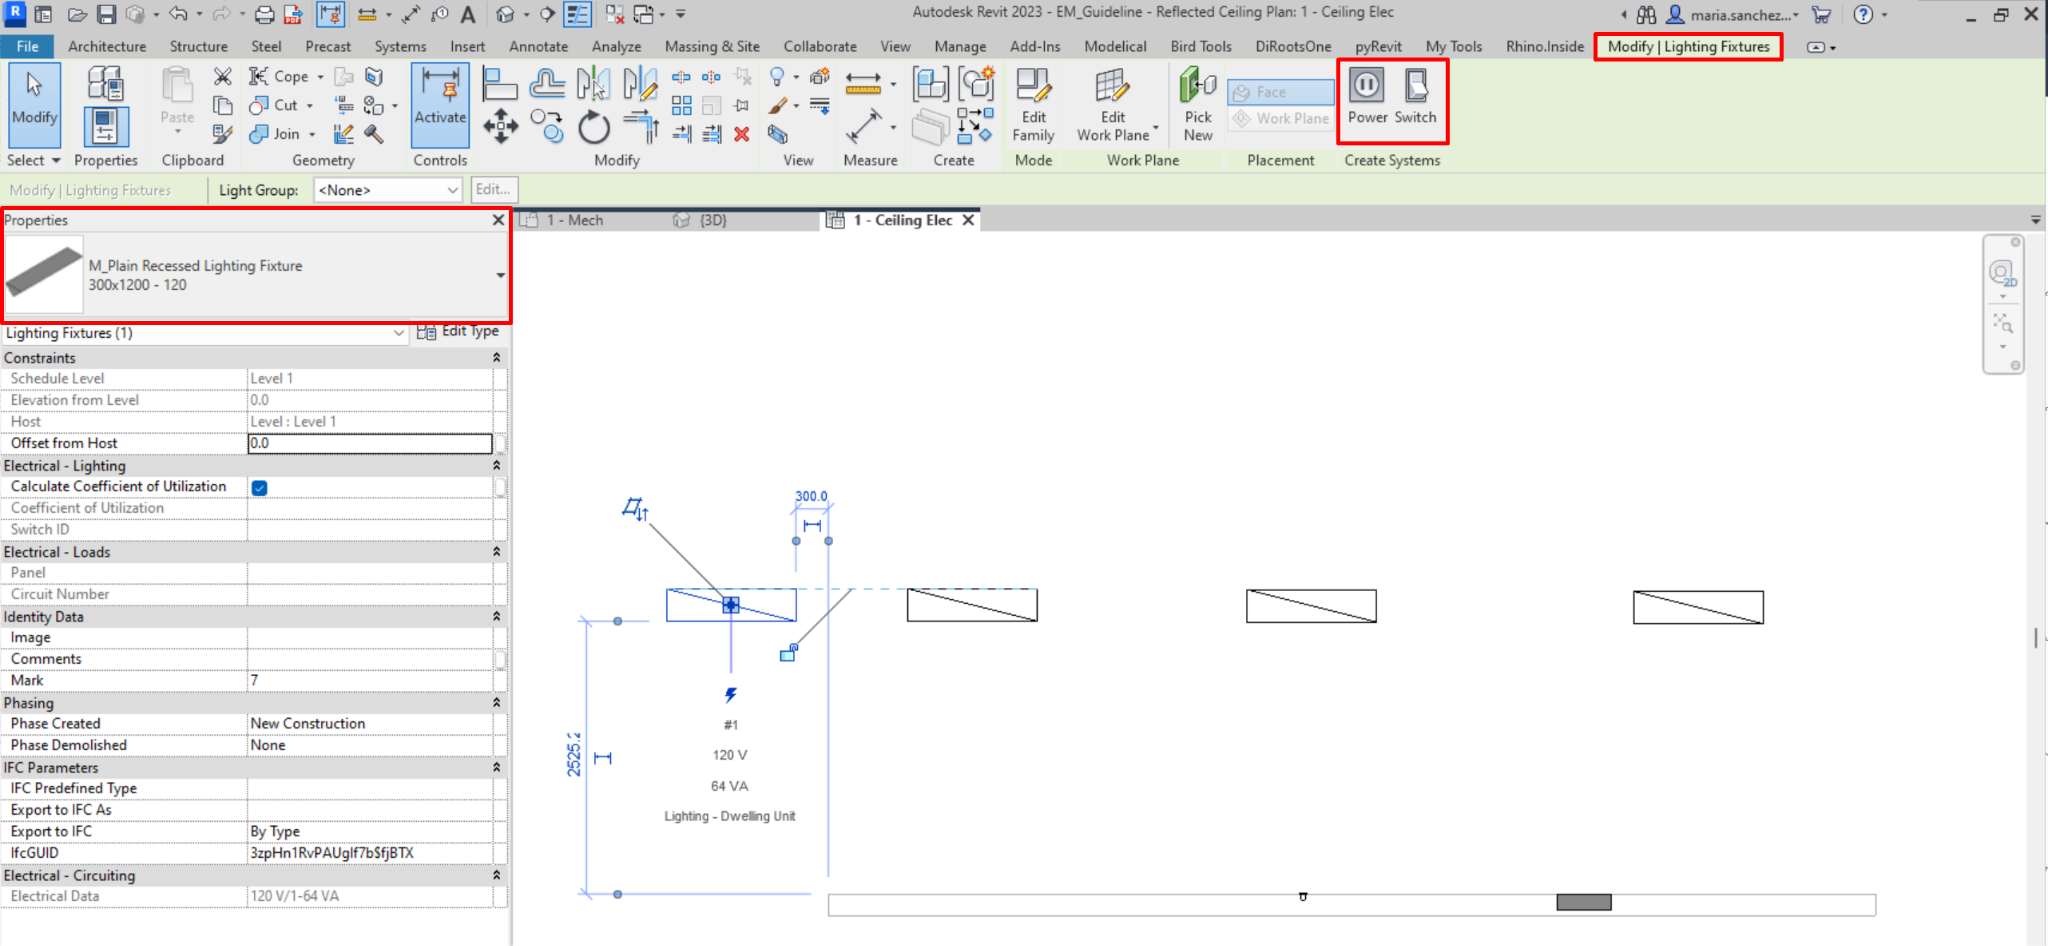
Task: Click the Power system button
Action: coord(1367,97)
